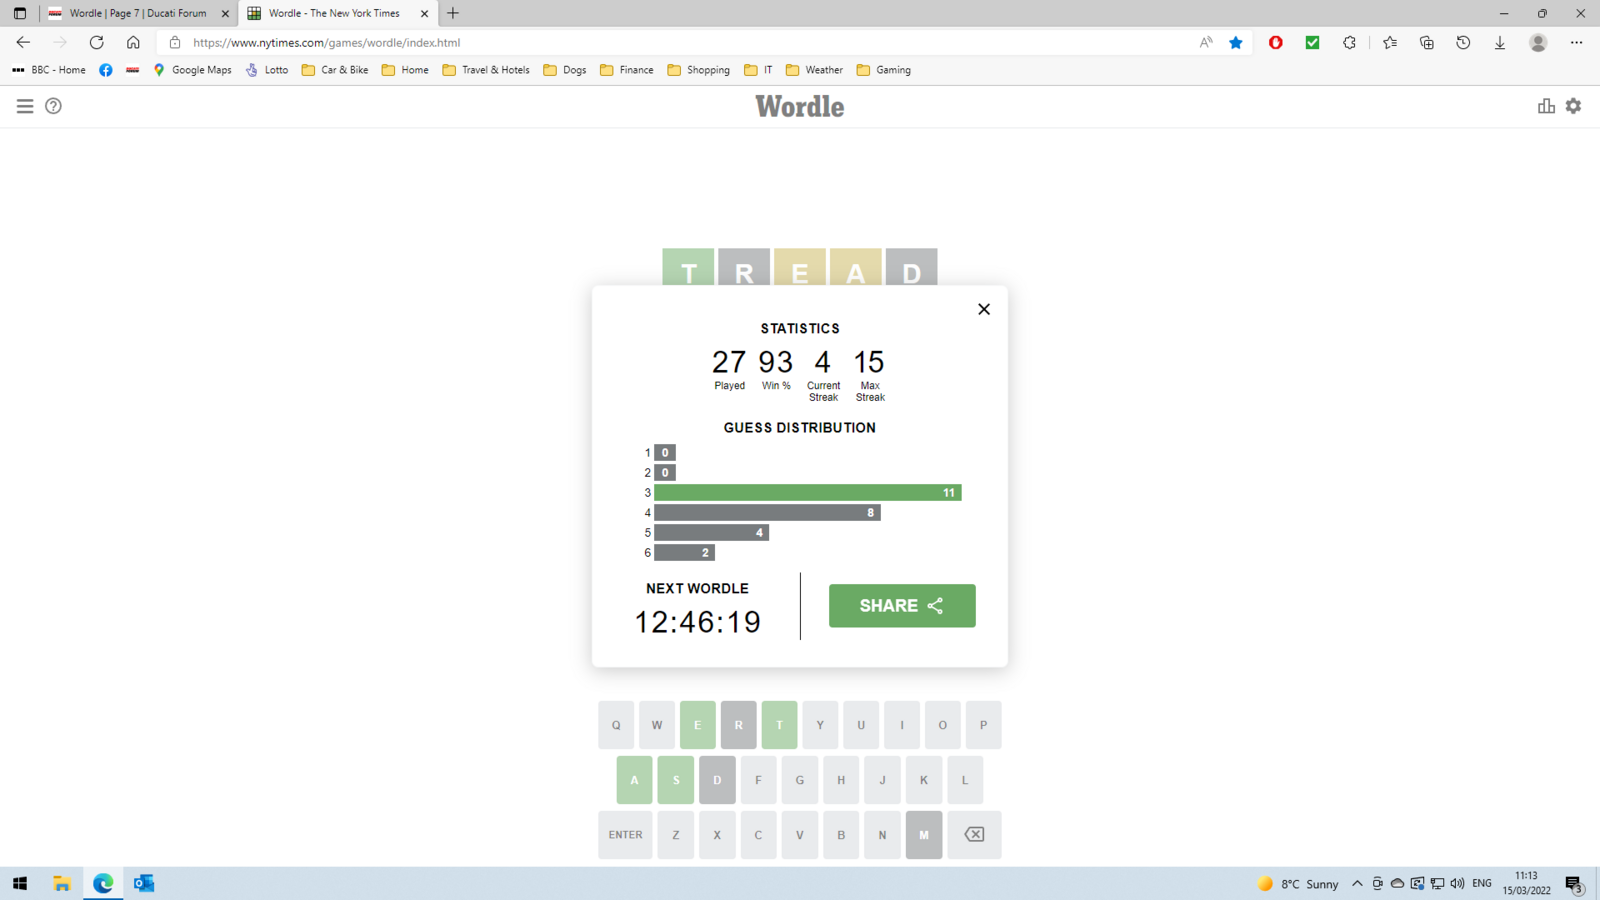Click the favorites star in address bar

click(1236, 42)
